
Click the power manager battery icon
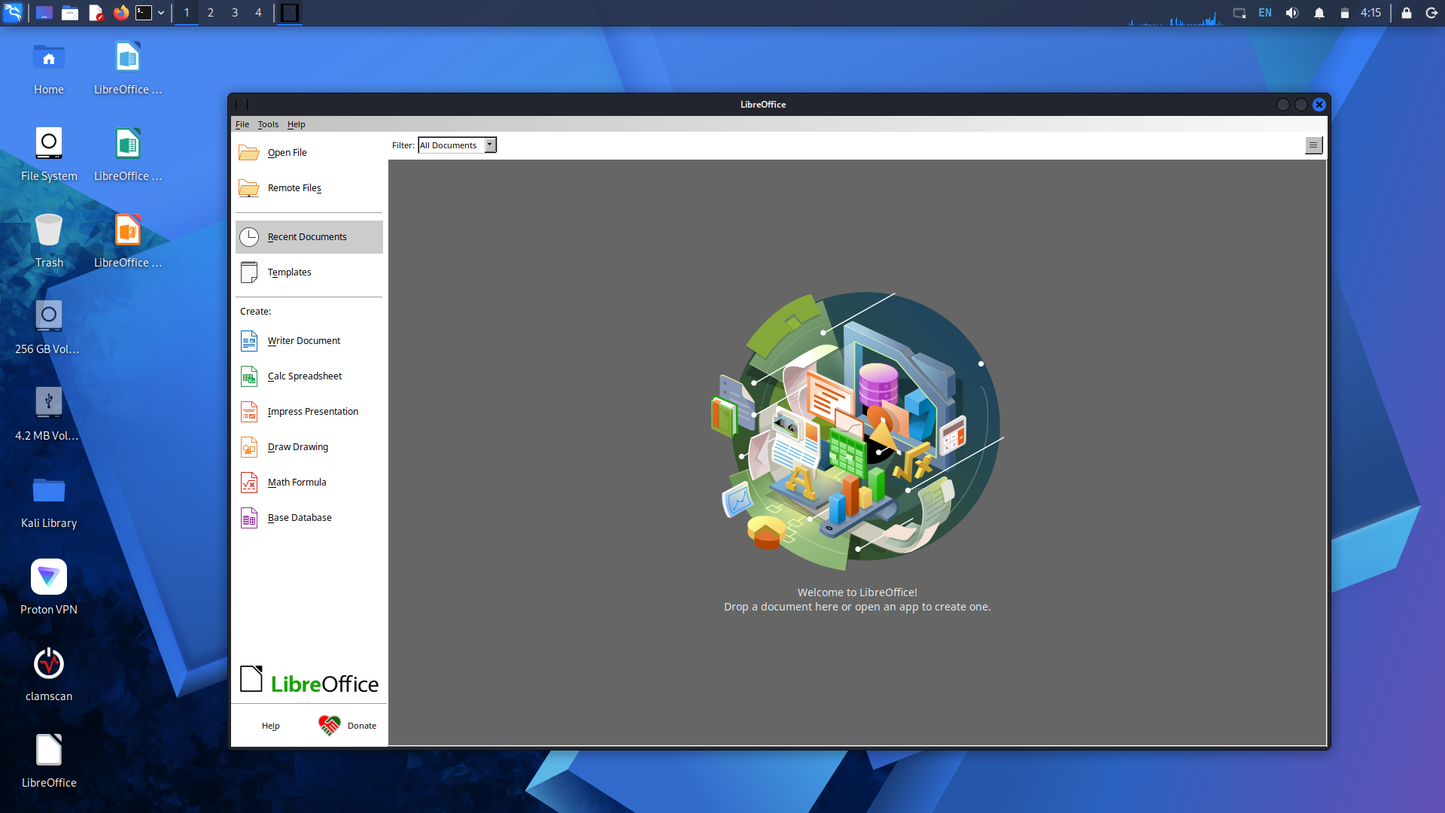pyautogui.click(x=1345, y=13)
